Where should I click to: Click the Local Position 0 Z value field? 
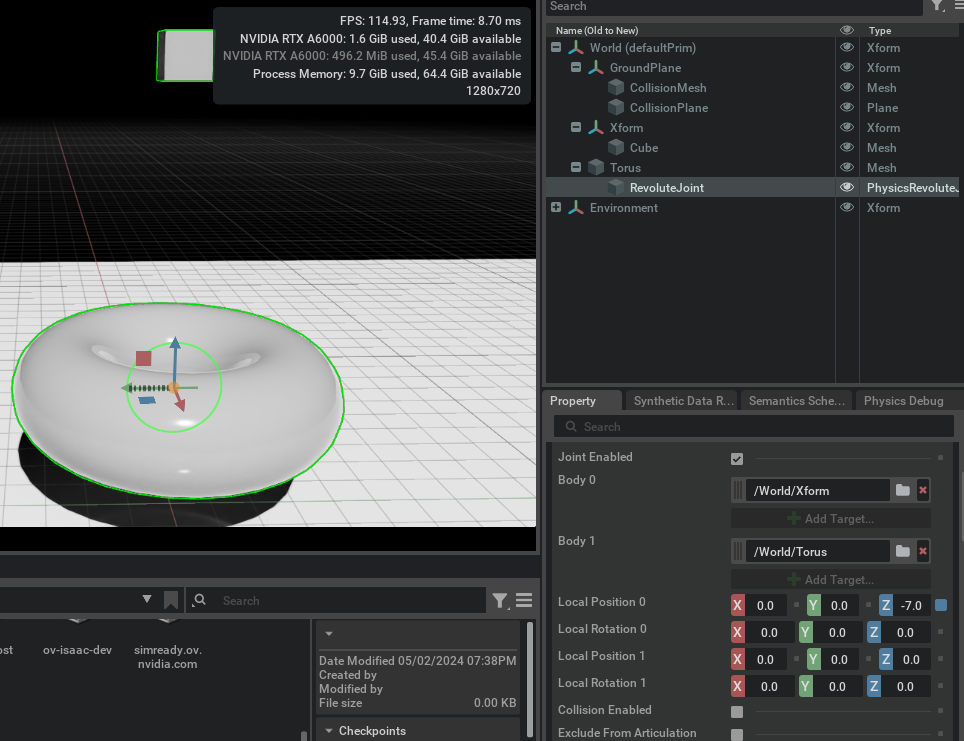(911, 605)
